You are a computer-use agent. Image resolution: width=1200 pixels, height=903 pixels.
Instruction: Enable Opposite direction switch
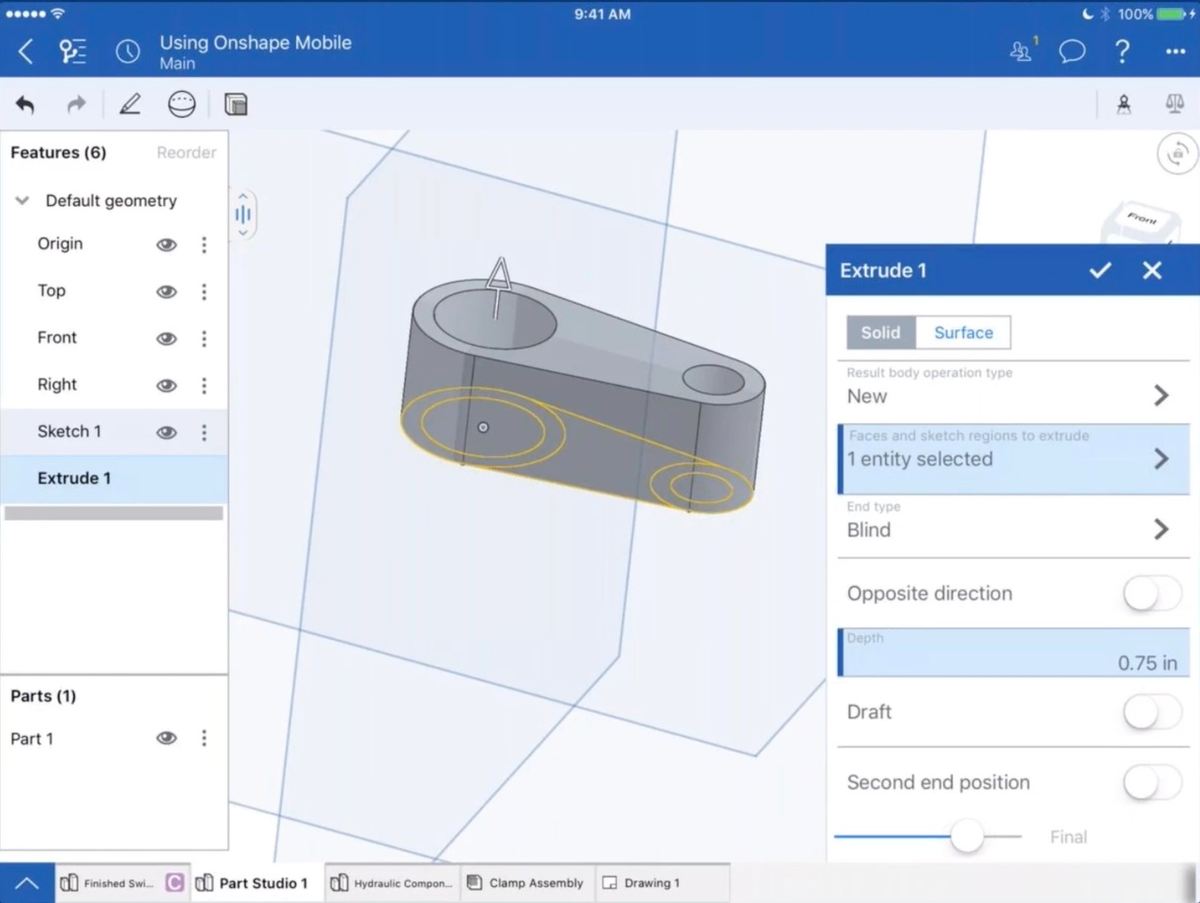pos(1153,594)
